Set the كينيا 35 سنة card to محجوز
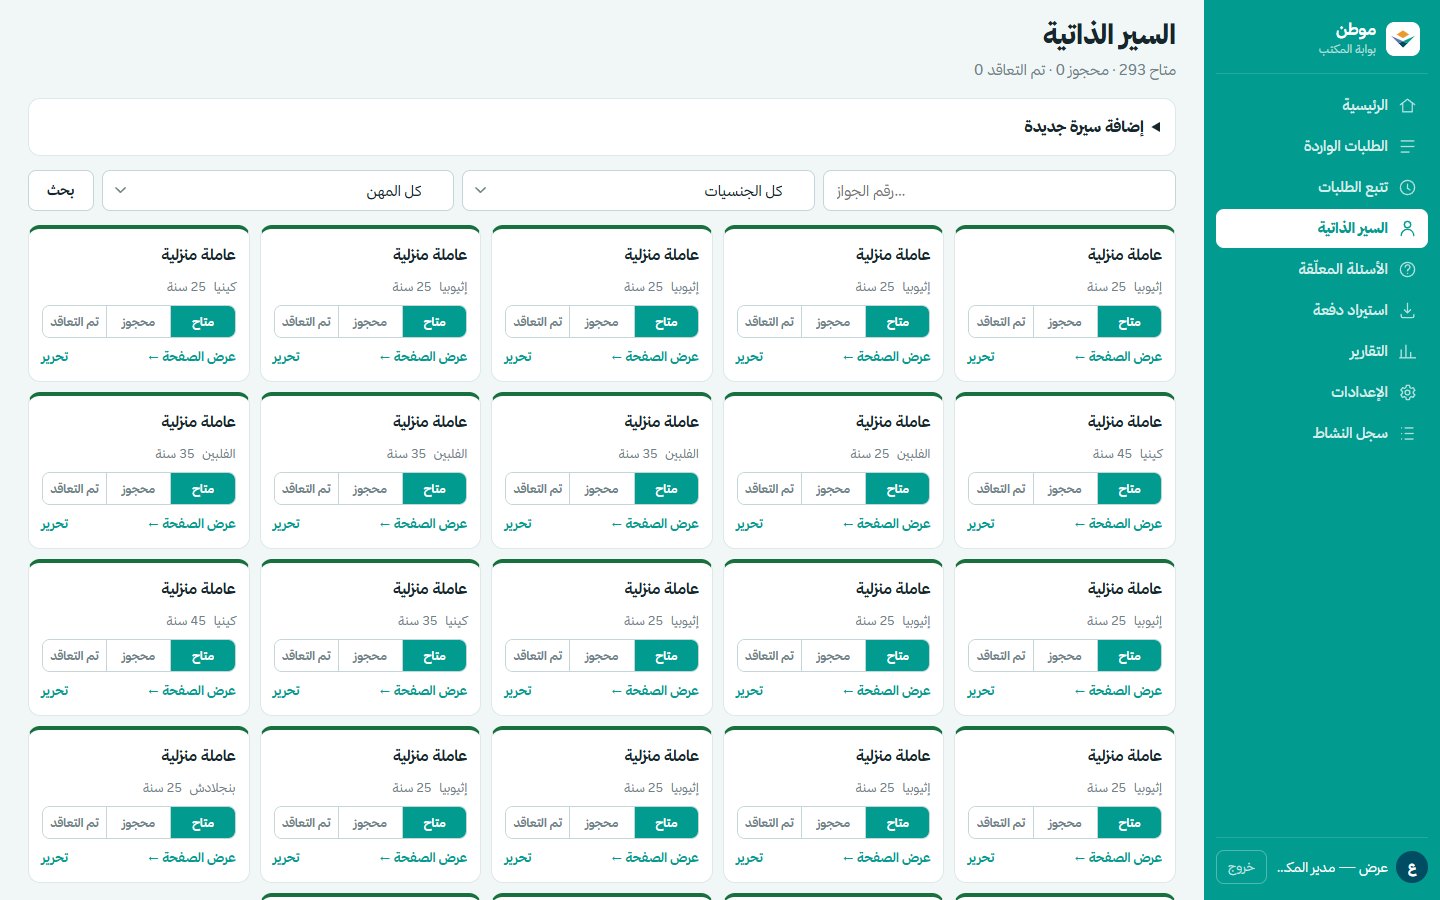 pyautogui.click(x=370, y=656)
